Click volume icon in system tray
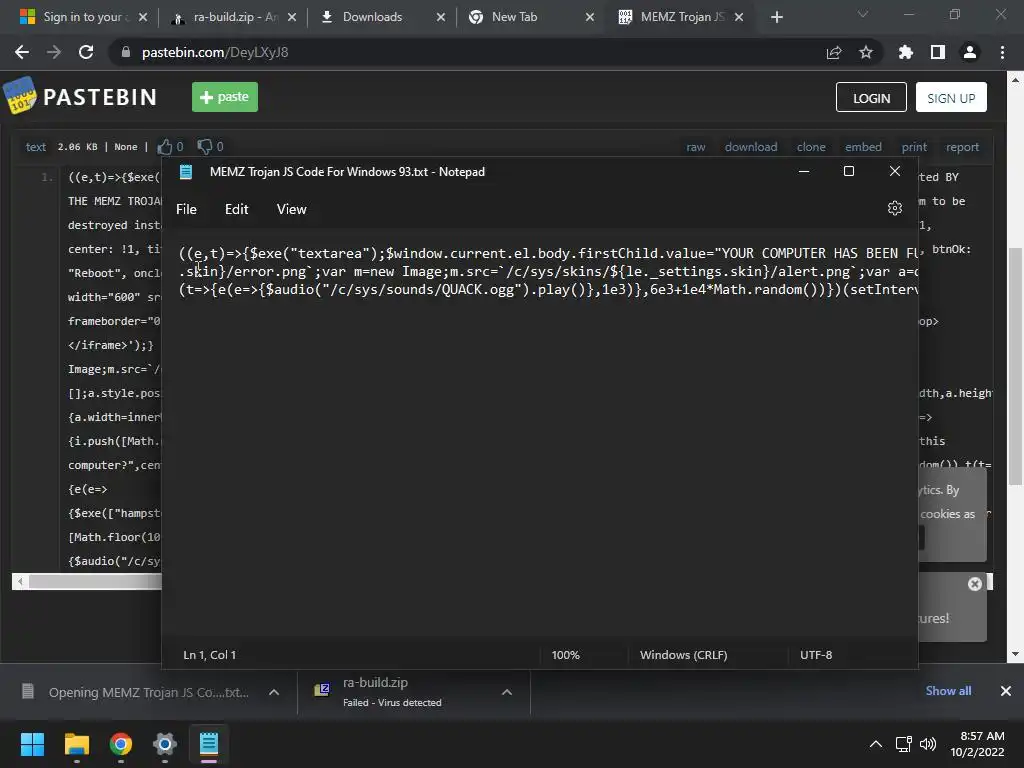Viewport: 1024px width, 768px height. point(927,744)
